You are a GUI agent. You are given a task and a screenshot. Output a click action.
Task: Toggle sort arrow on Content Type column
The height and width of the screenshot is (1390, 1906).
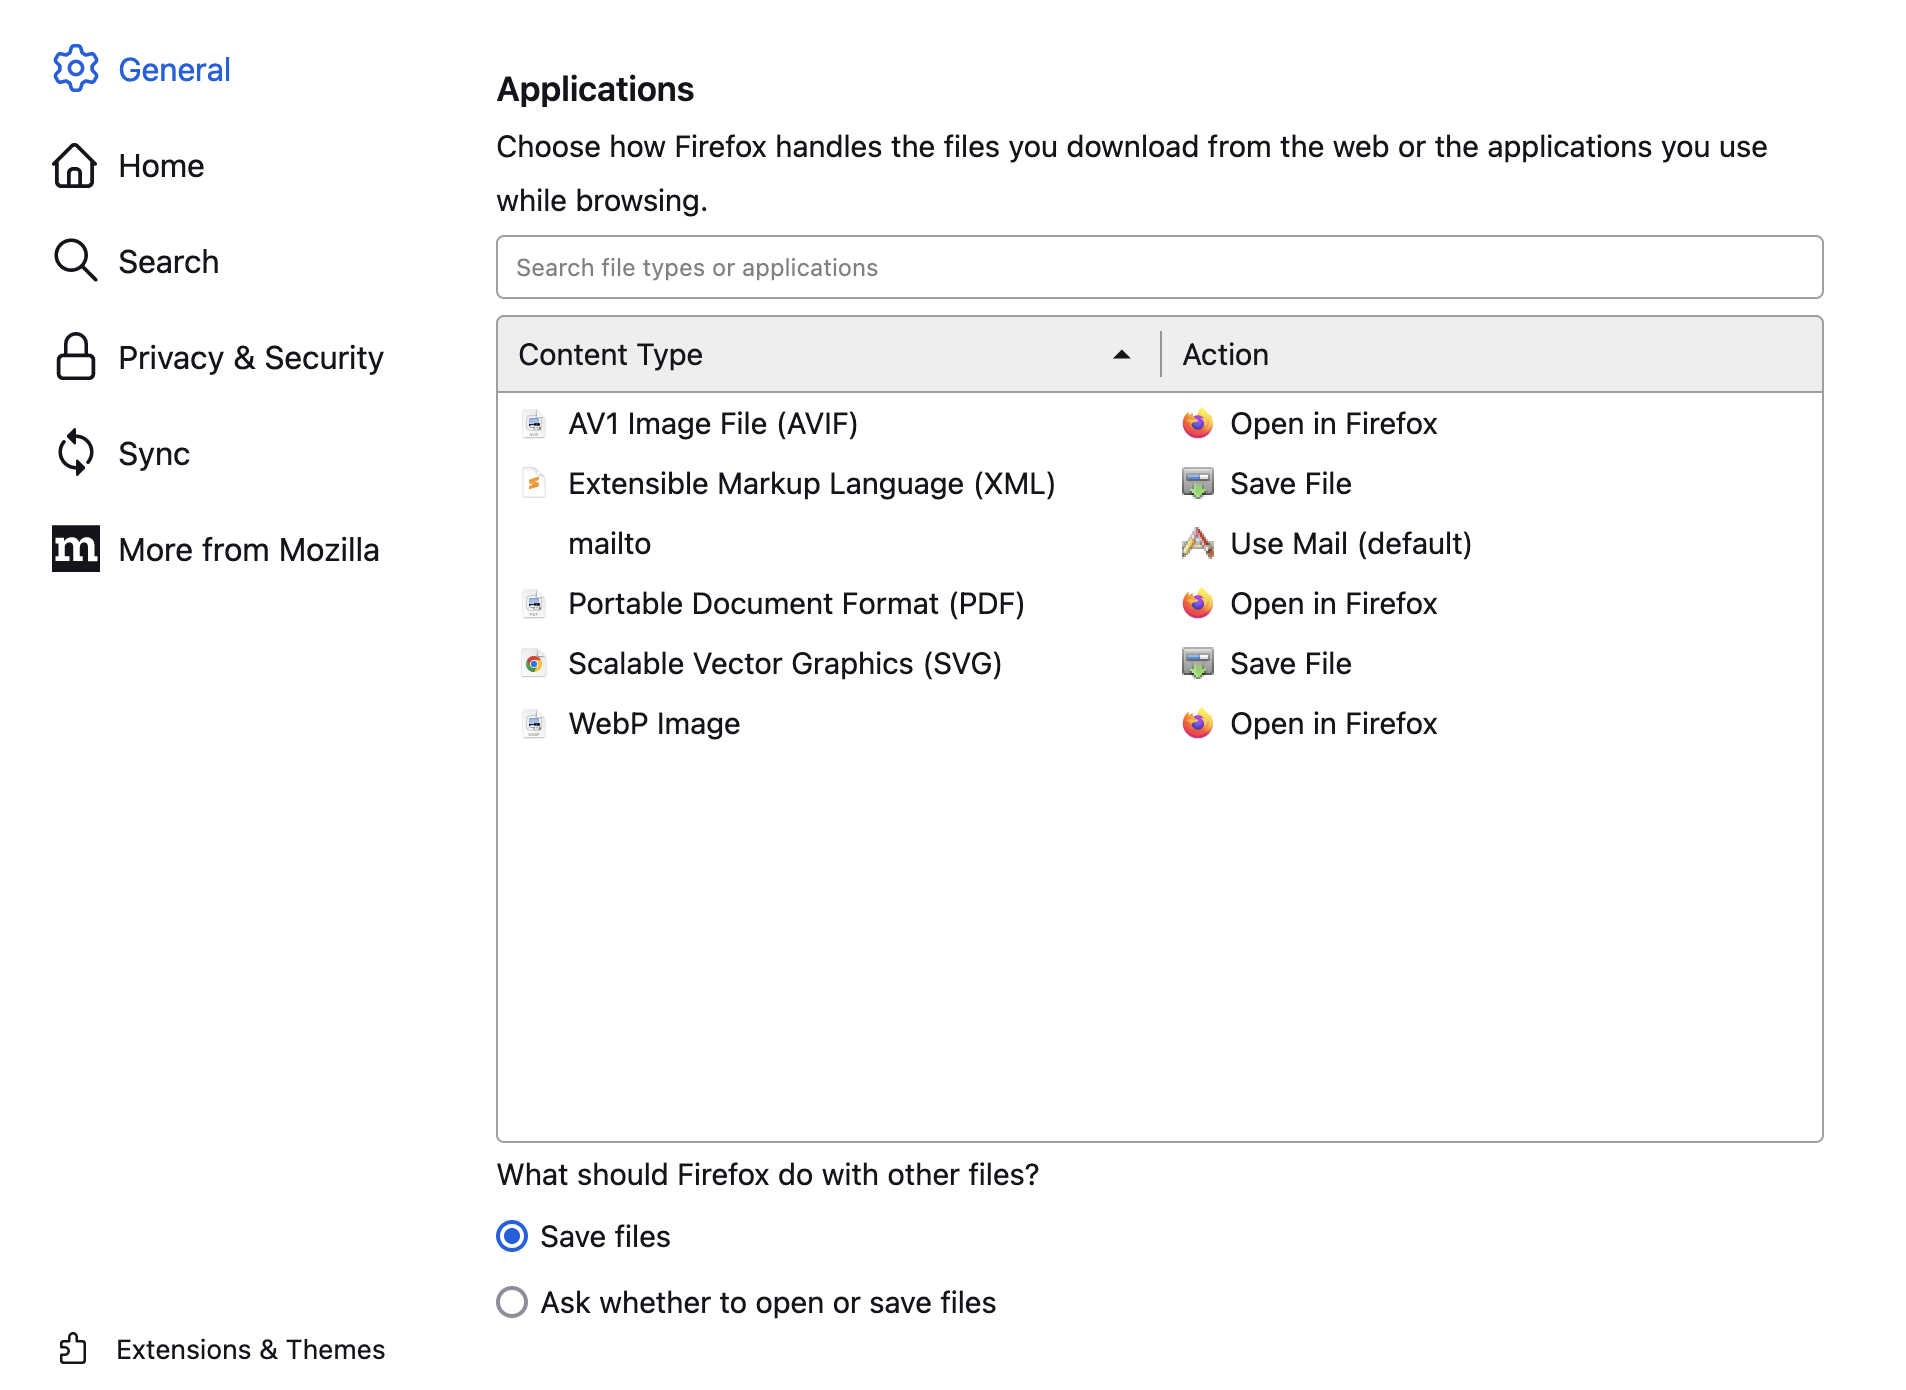[x=1121, y=355]
